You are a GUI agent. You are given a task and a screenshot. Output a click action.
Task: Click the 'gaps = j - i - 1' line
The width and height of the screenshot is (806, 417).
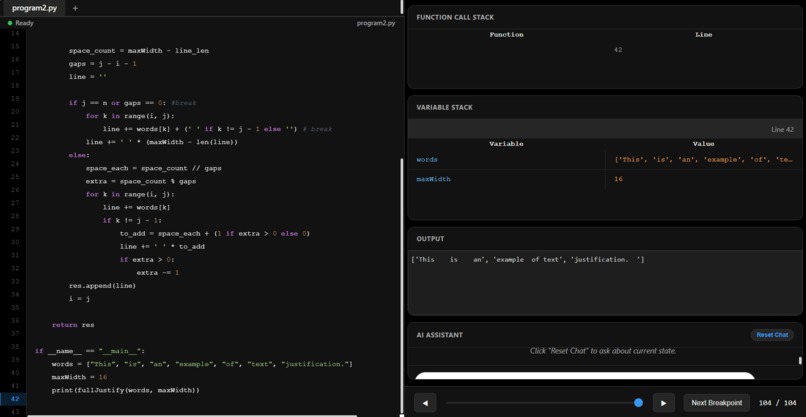(102, 64)
